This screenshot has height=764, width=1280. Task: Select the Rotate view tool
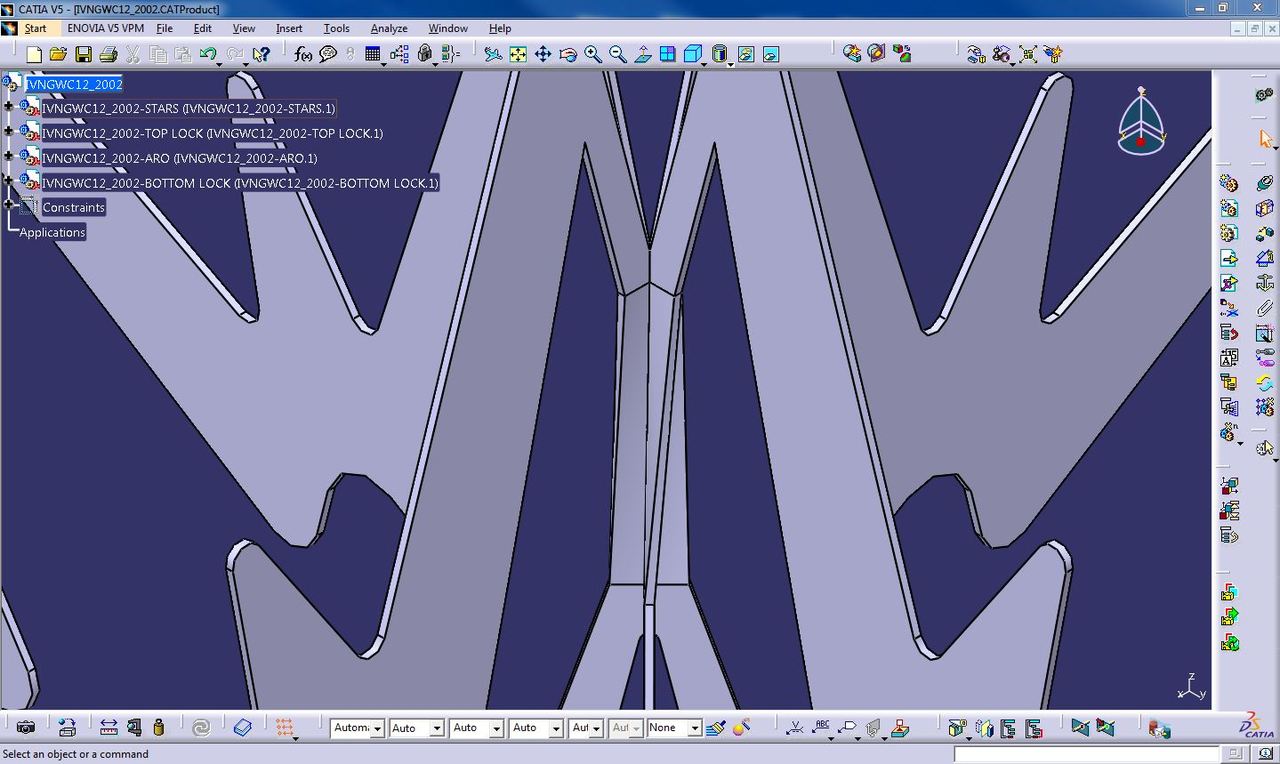click(x=568, y=54)
